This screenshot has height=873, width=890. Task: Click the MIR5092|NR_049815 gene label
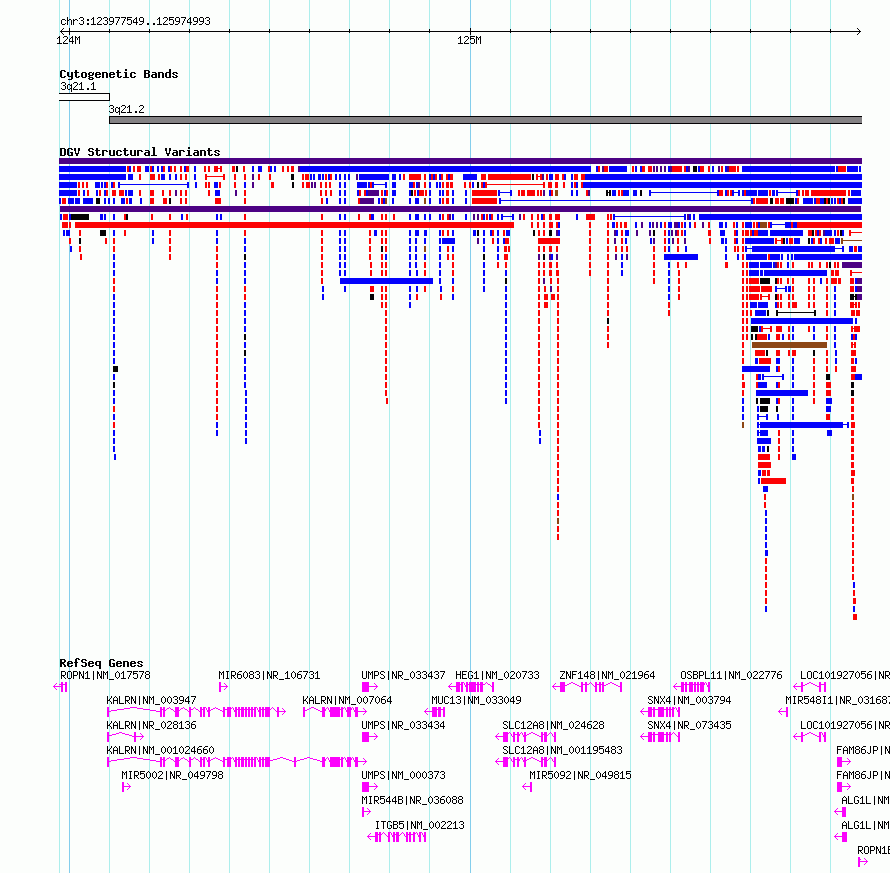coord(580,775)
